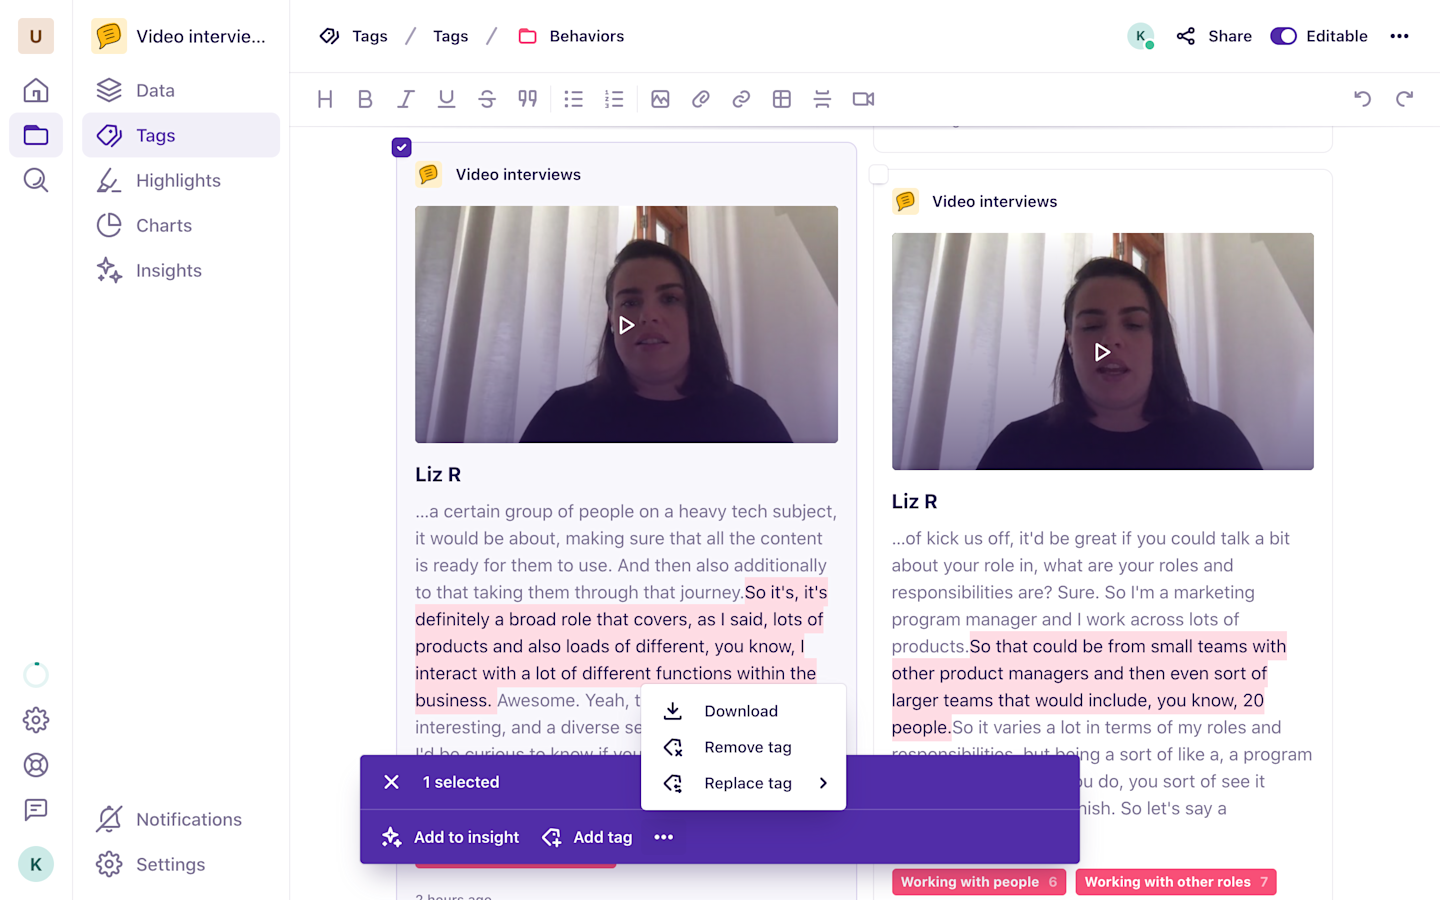Open Video interviews label on left card
The width and height of the screenshot is (1440, 900).
pyautogui.click(x=518, y=174)
